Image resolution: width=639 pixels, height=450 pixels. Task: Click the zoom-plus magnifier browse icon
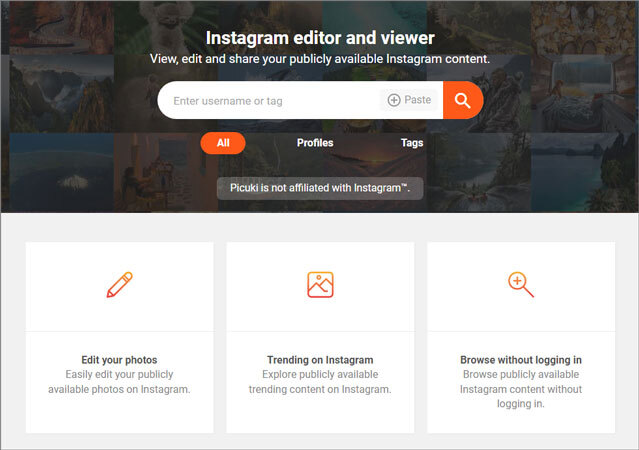[x=521, y=285]
